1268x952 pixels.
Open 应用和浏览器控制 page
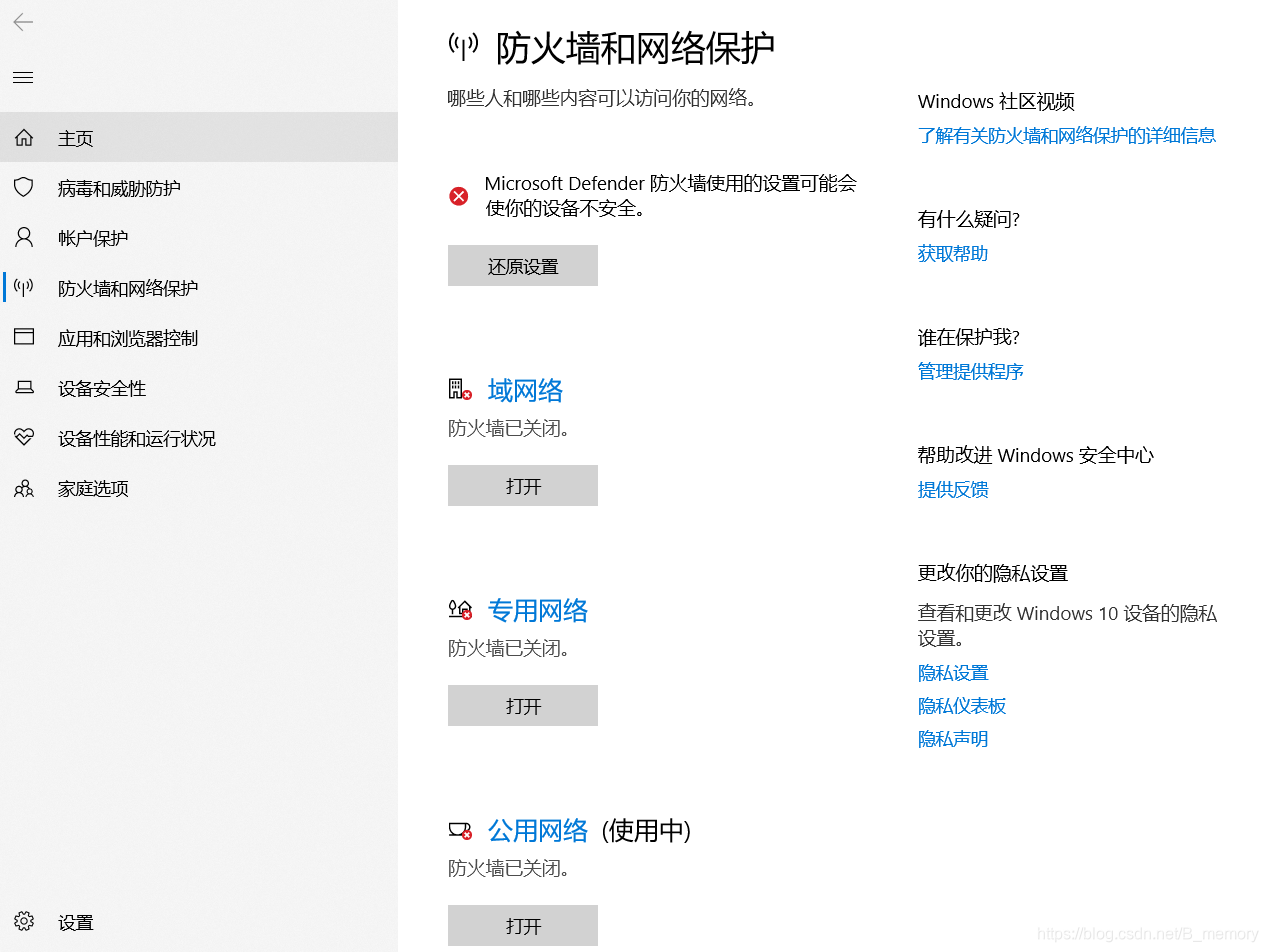click(199, 337)
